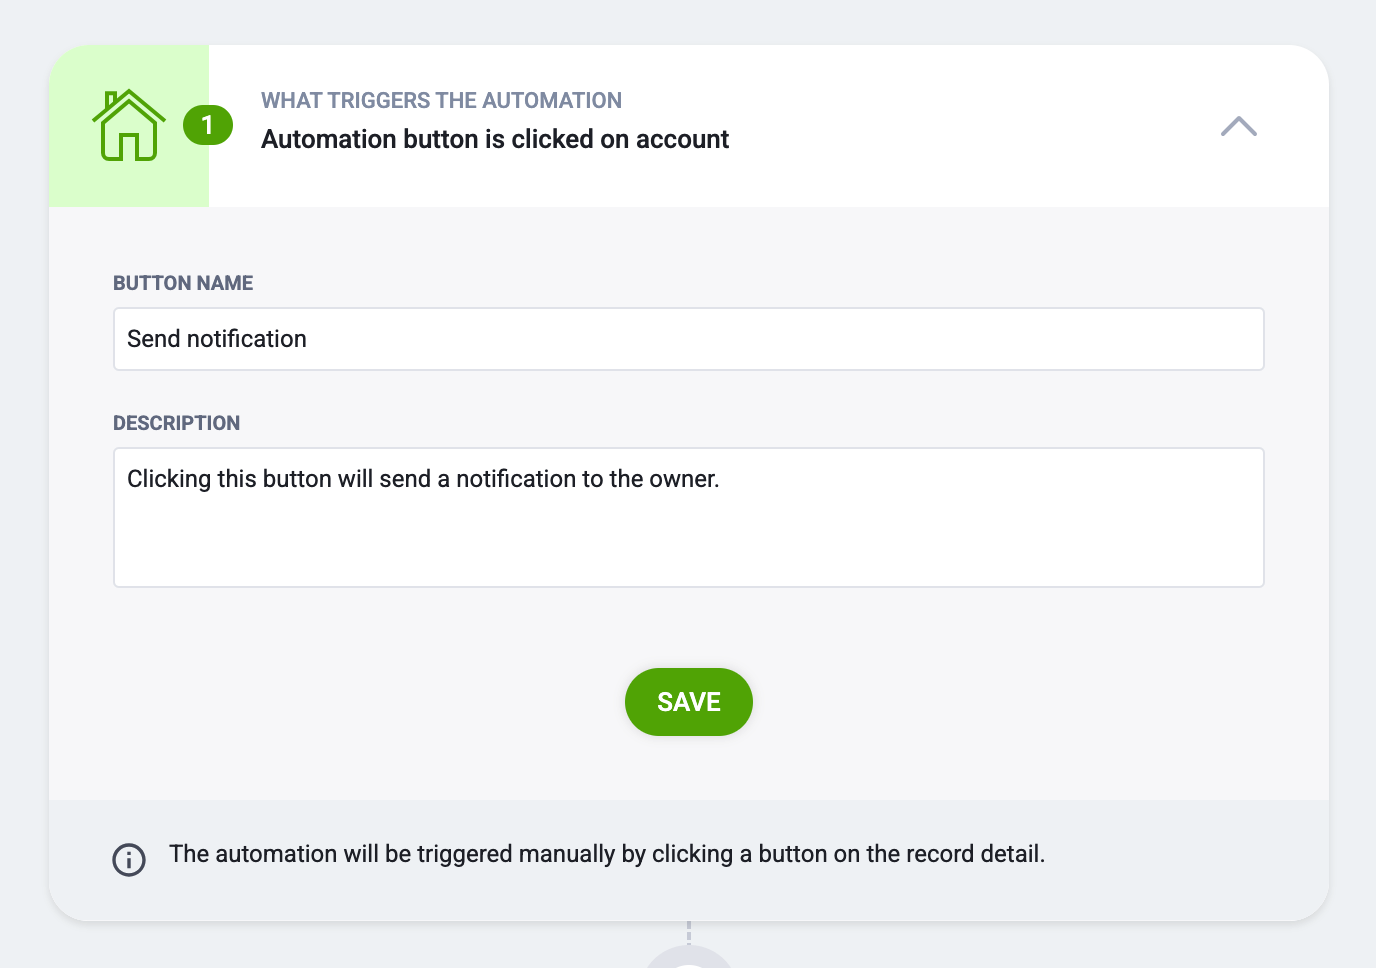
Task: Select the green step number 1 badge
Action: 208,125
